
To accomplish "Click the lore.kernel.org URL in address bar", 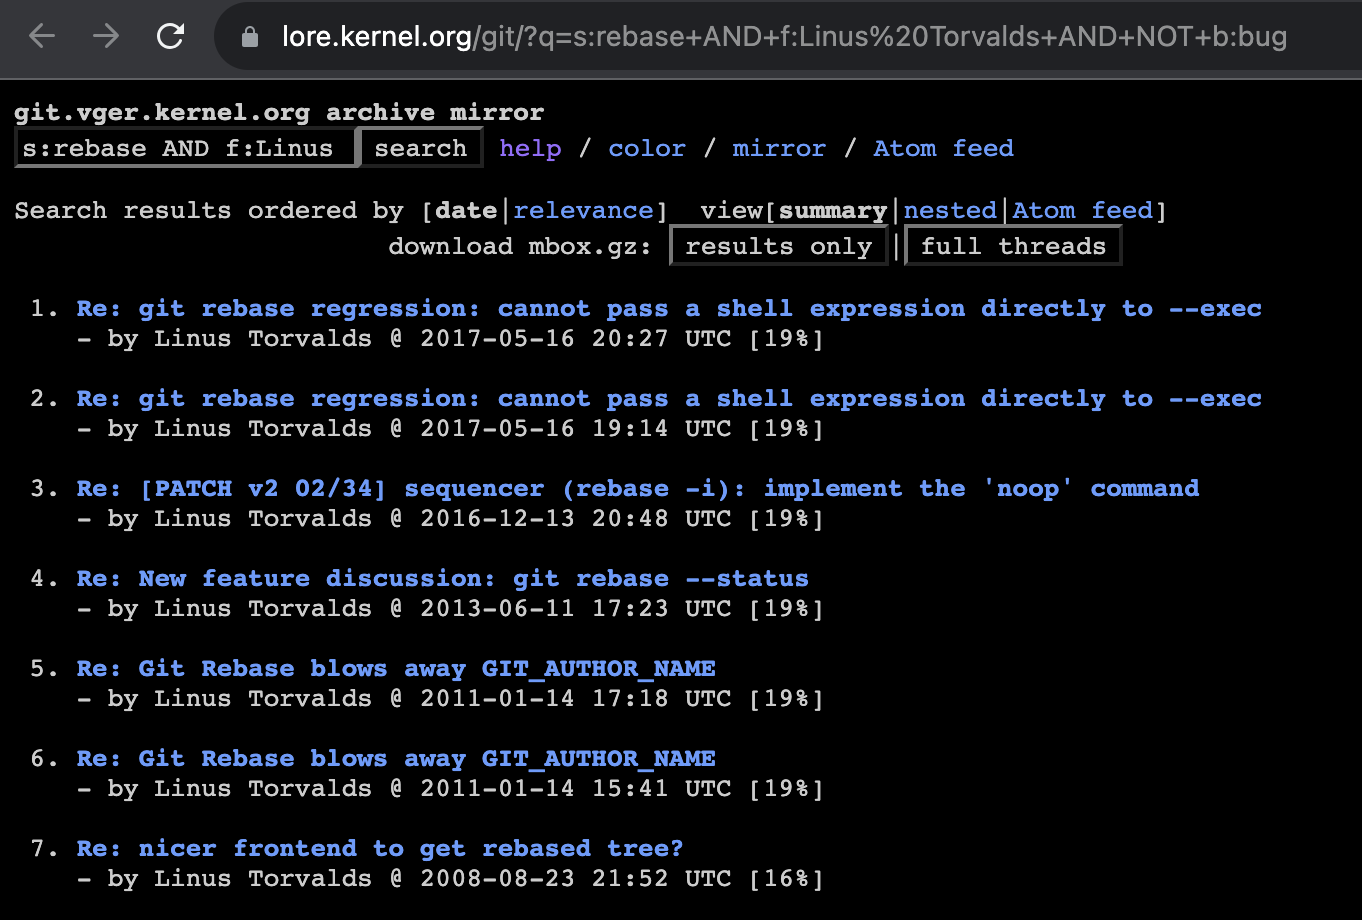I will (784, 38).
